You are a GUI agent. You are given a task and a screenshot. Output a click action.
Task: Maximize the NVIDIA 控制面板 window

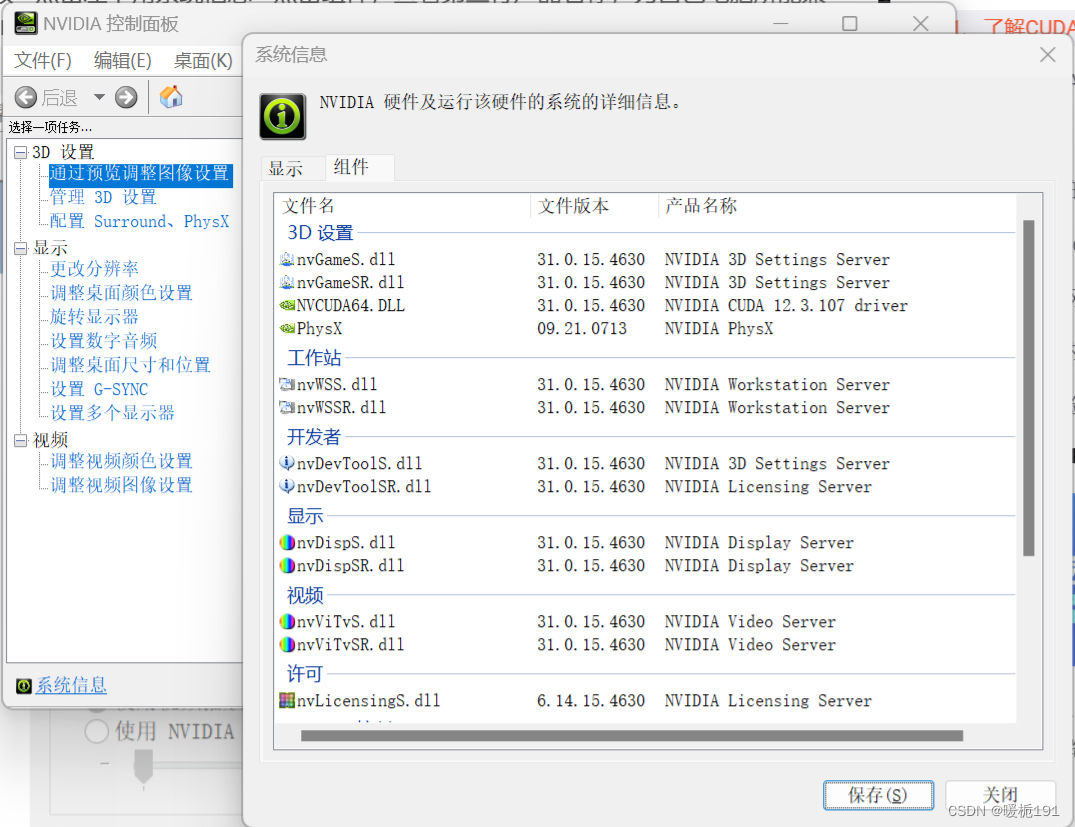849,23
